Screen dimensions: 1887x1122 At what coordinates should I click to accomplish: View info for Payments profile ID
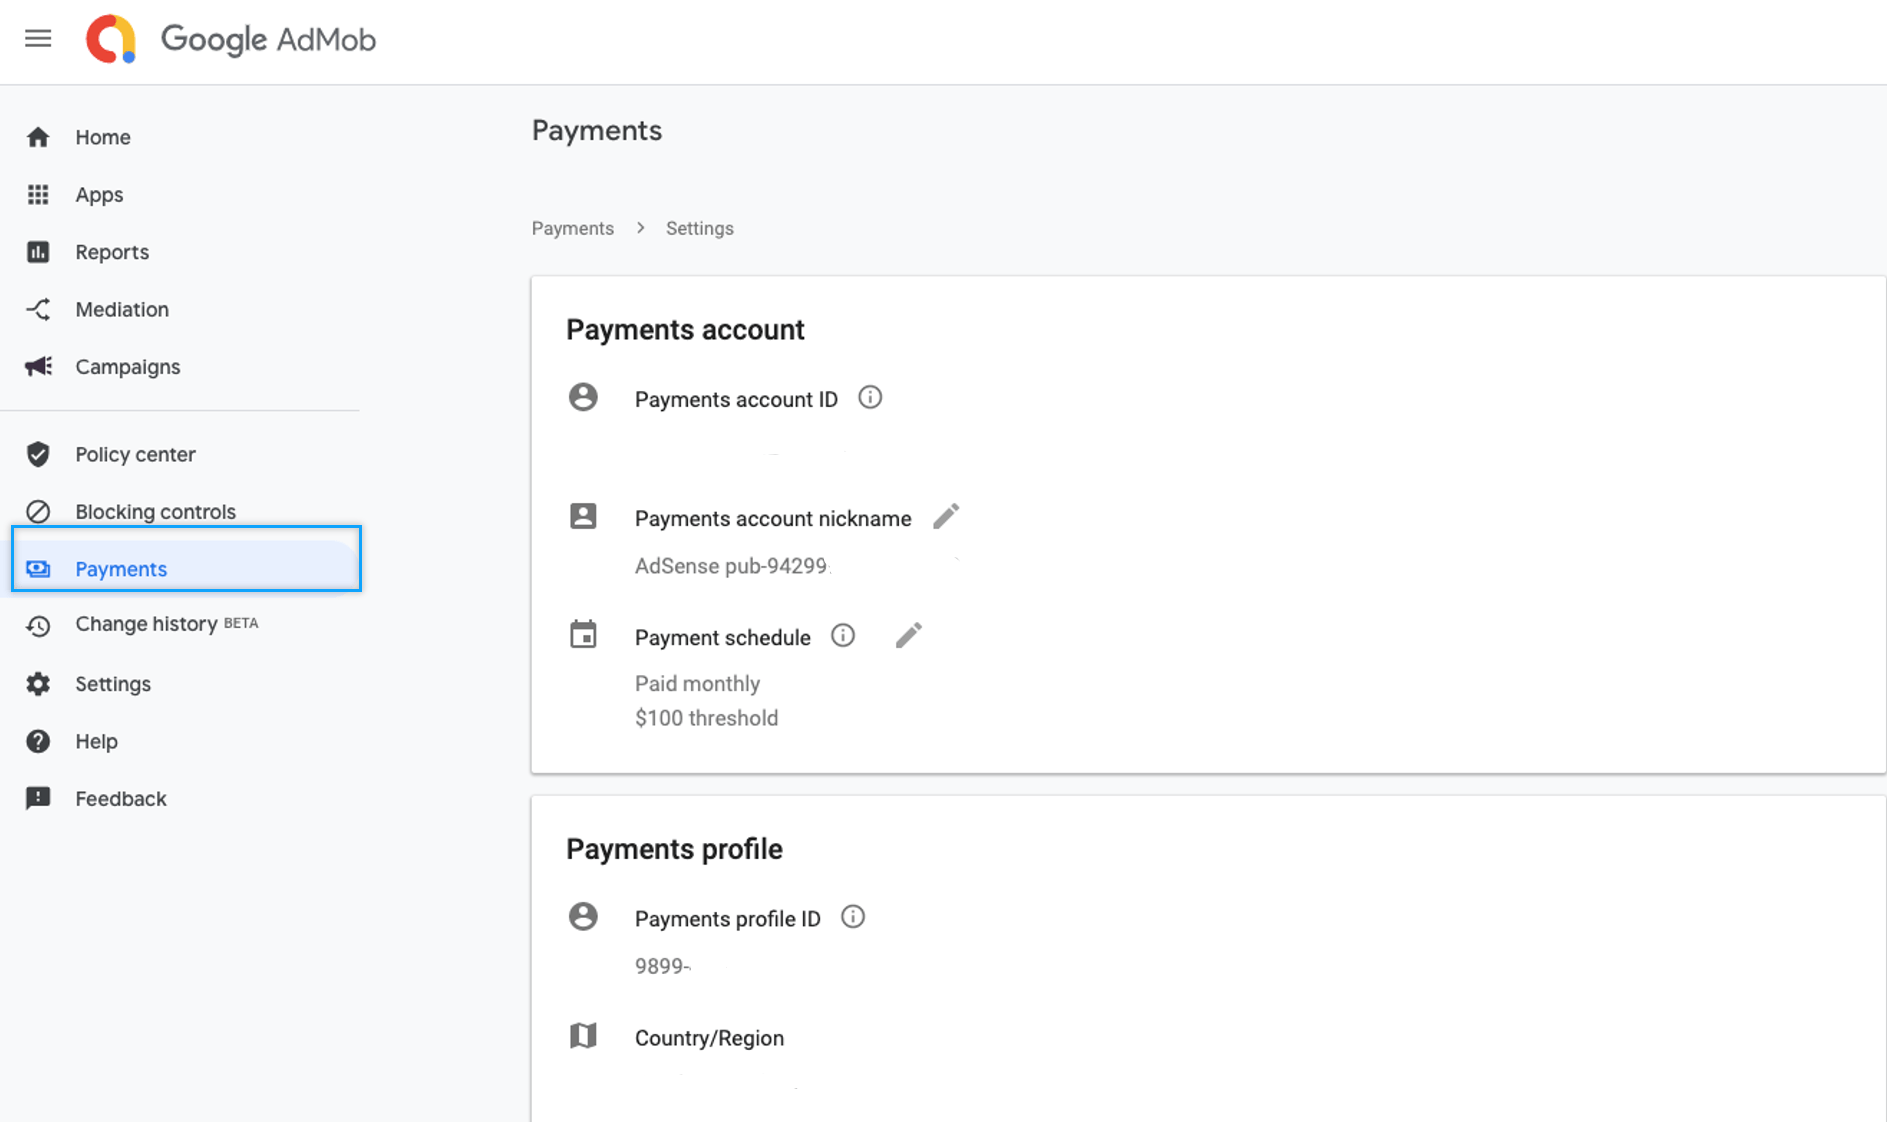(853, 917)
